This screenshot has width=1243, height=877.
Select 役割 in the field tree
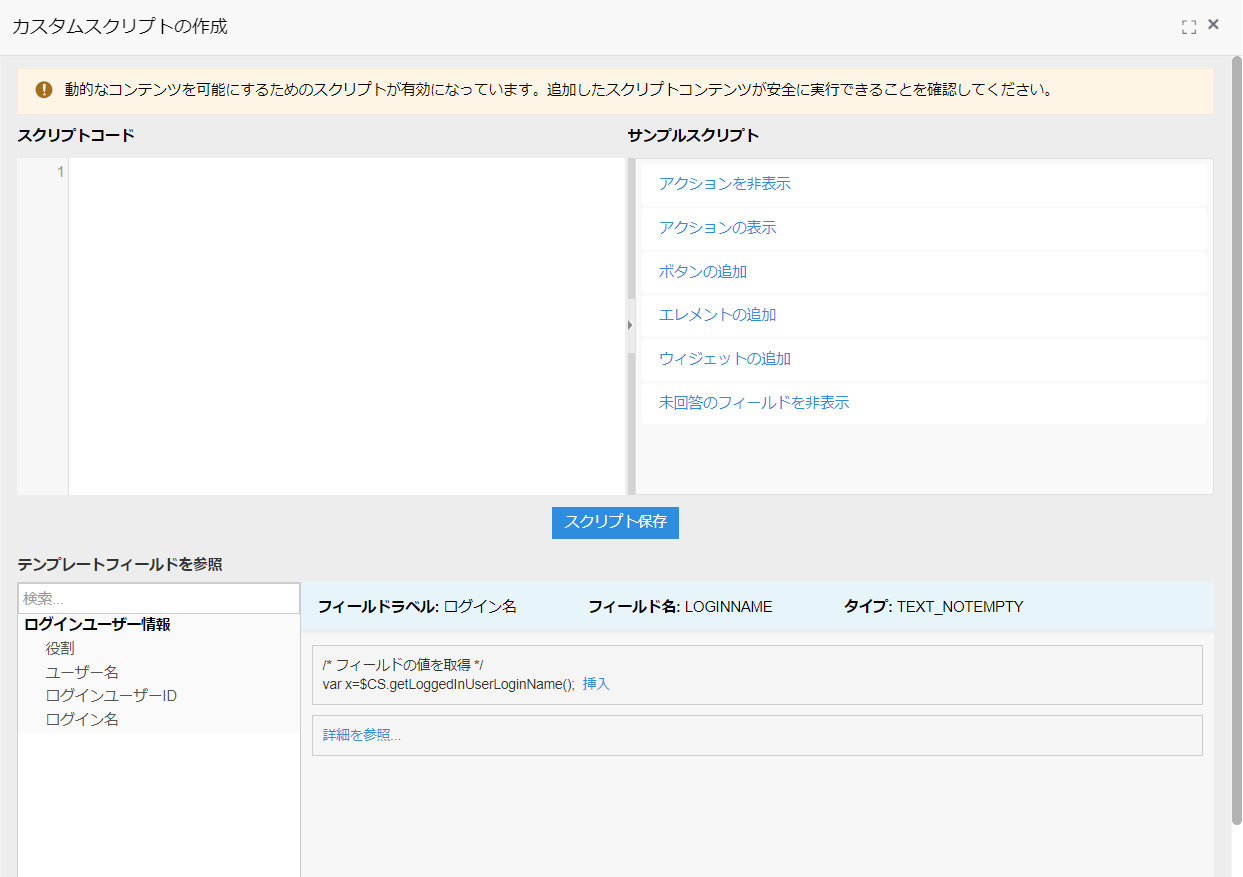point(60,649)
